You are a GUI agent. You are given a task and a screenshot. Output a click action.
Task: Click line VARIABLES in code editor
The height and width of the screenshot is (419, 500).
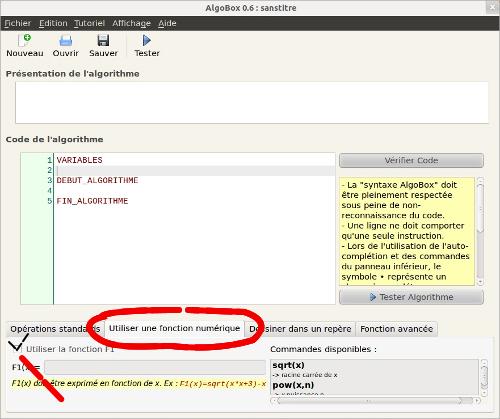79,160
